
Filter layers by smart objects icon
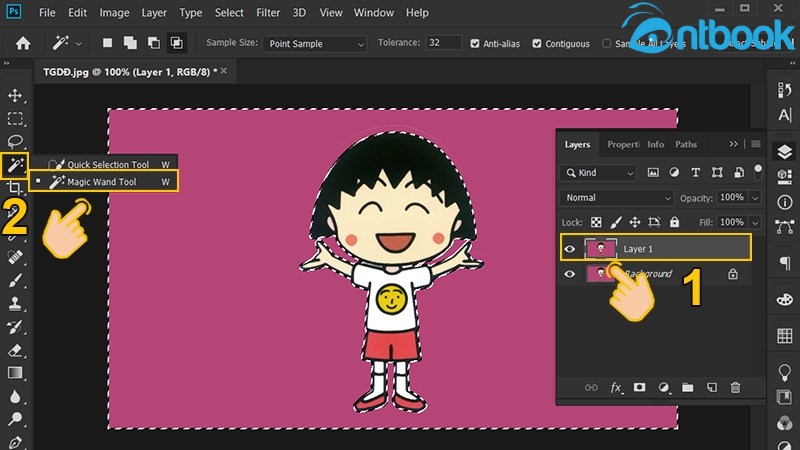(739, 172)
